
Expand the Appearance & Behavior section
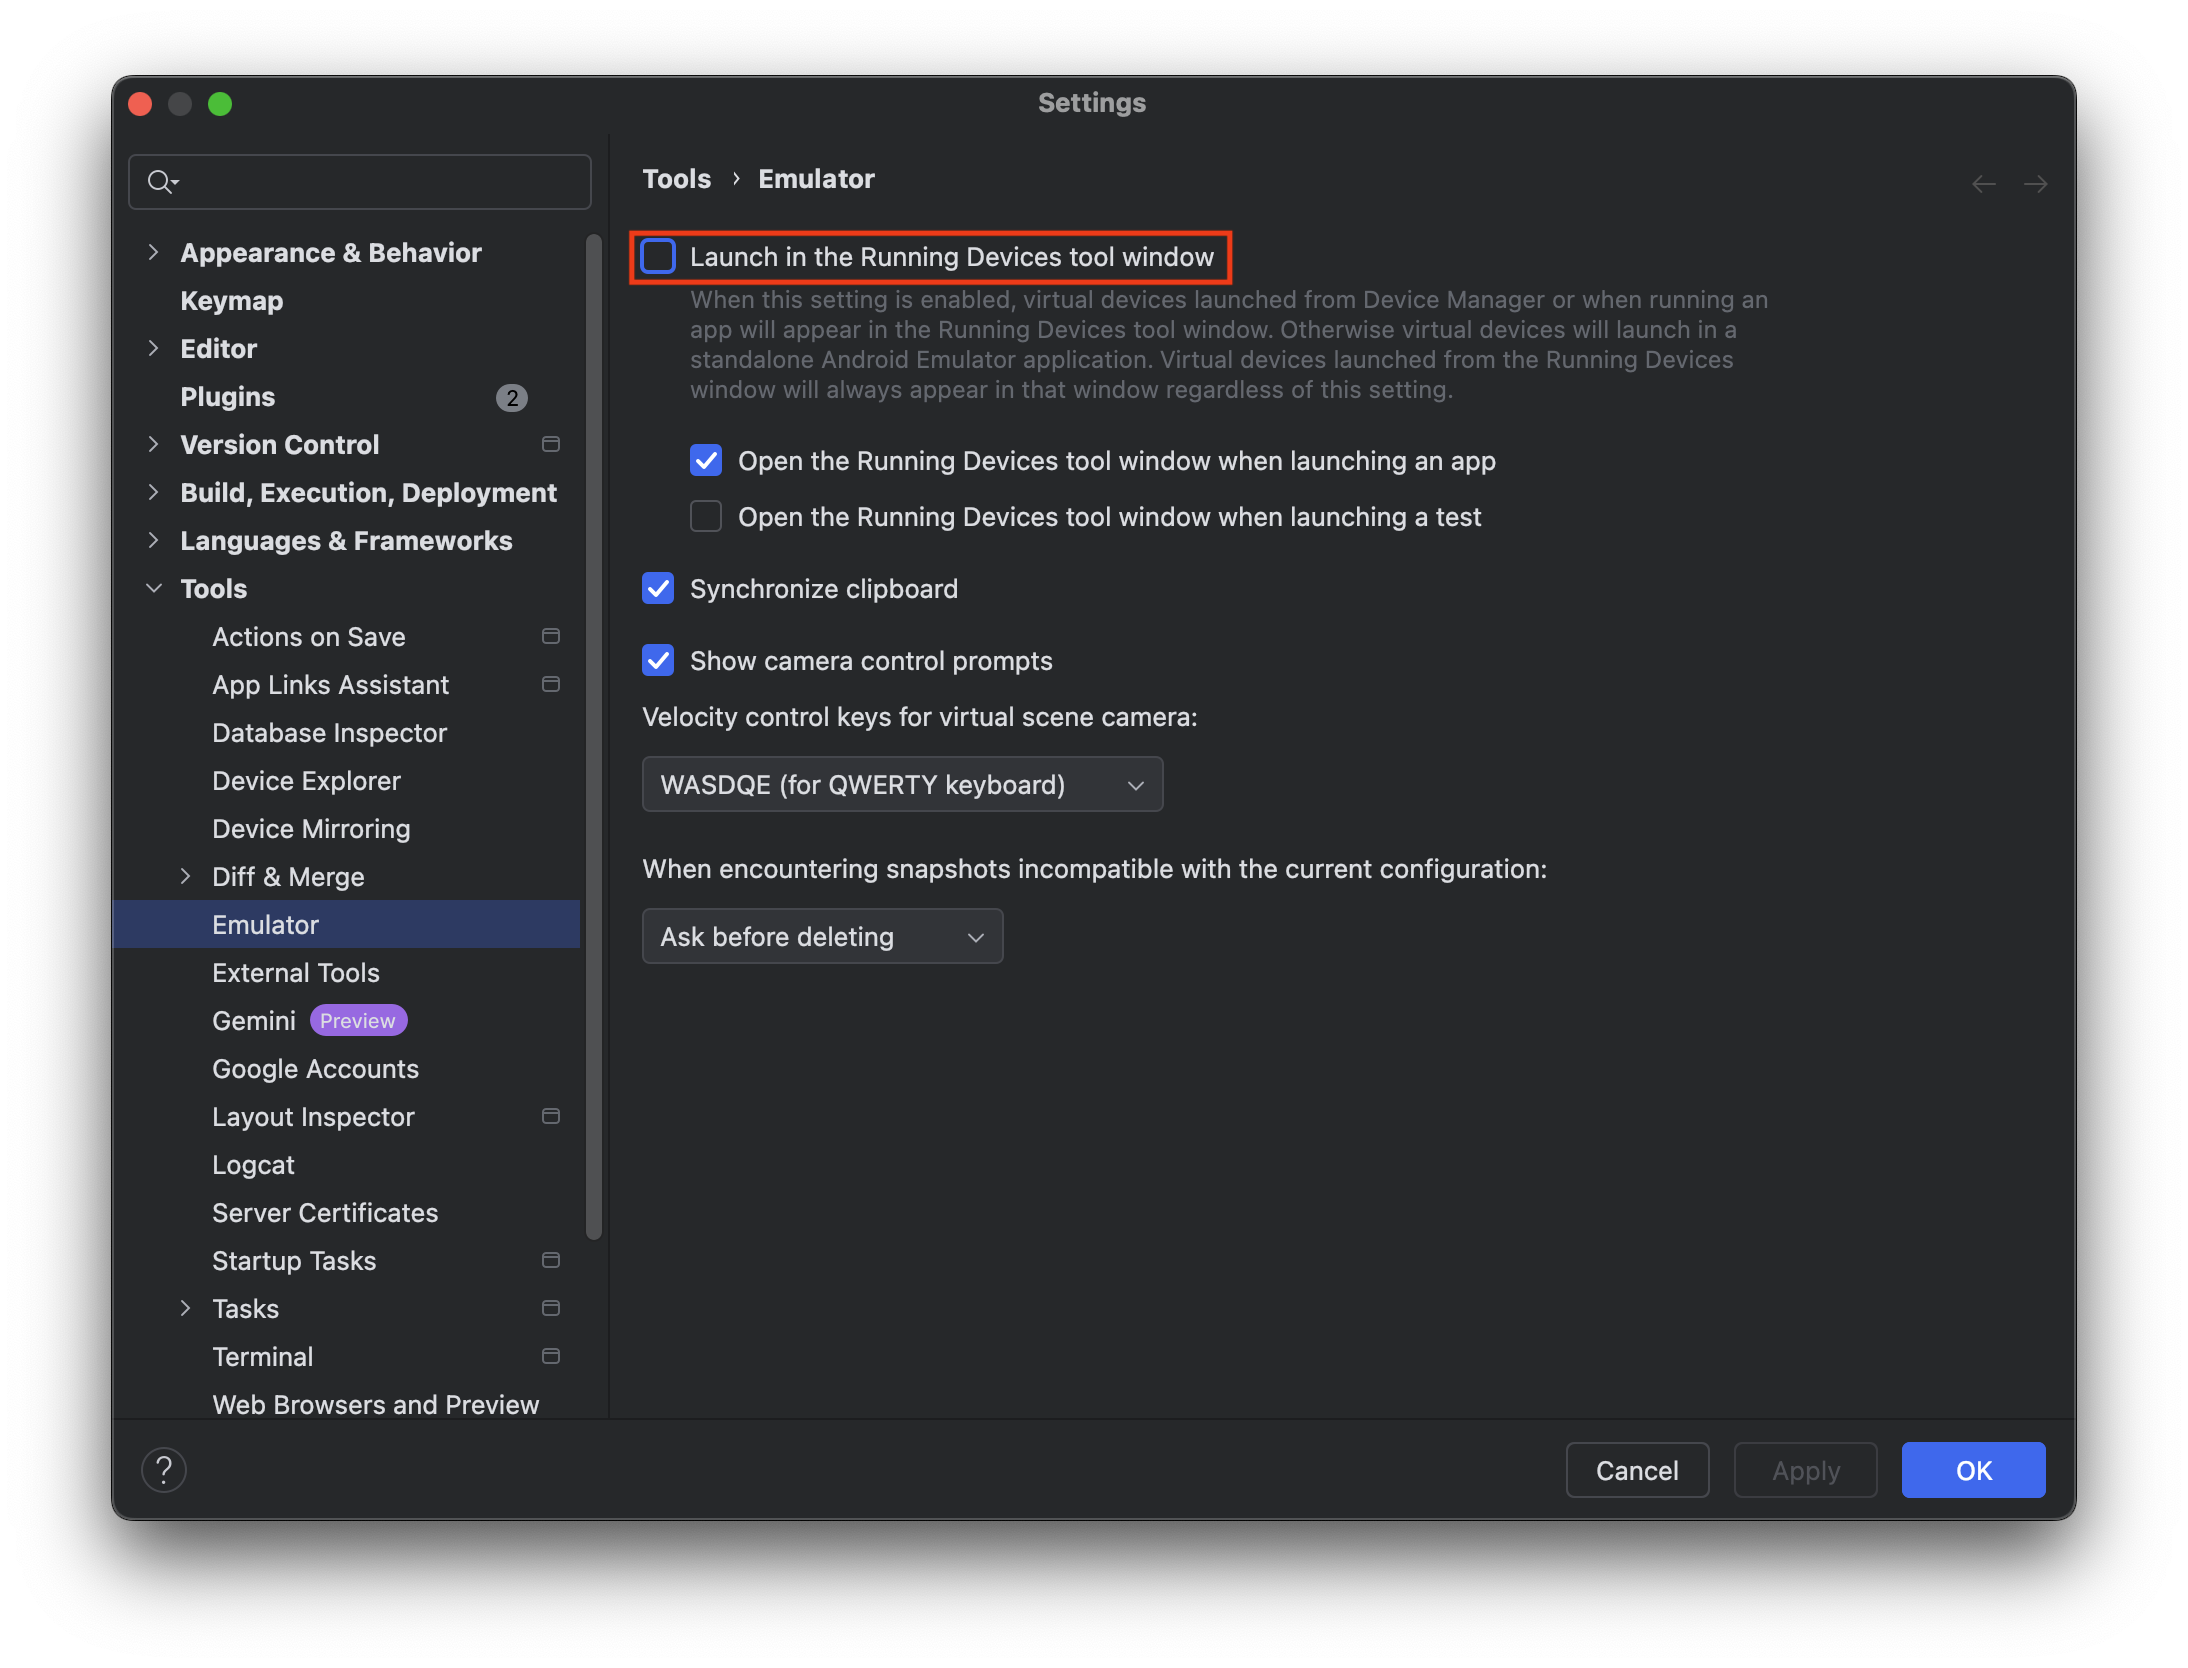tap(153, 252)
